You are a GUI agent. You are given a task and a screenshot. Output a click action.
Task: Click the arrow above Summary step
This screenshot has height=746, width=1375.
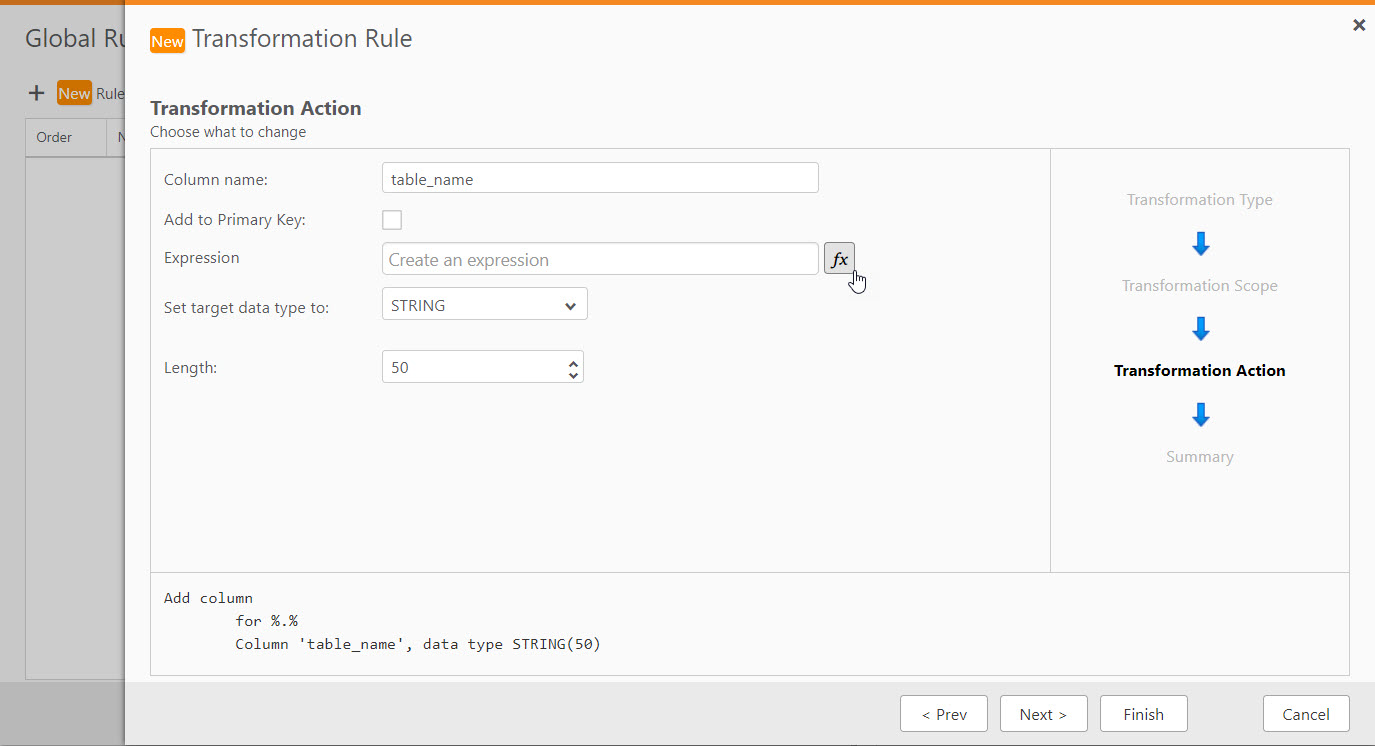click(1201, 415)
